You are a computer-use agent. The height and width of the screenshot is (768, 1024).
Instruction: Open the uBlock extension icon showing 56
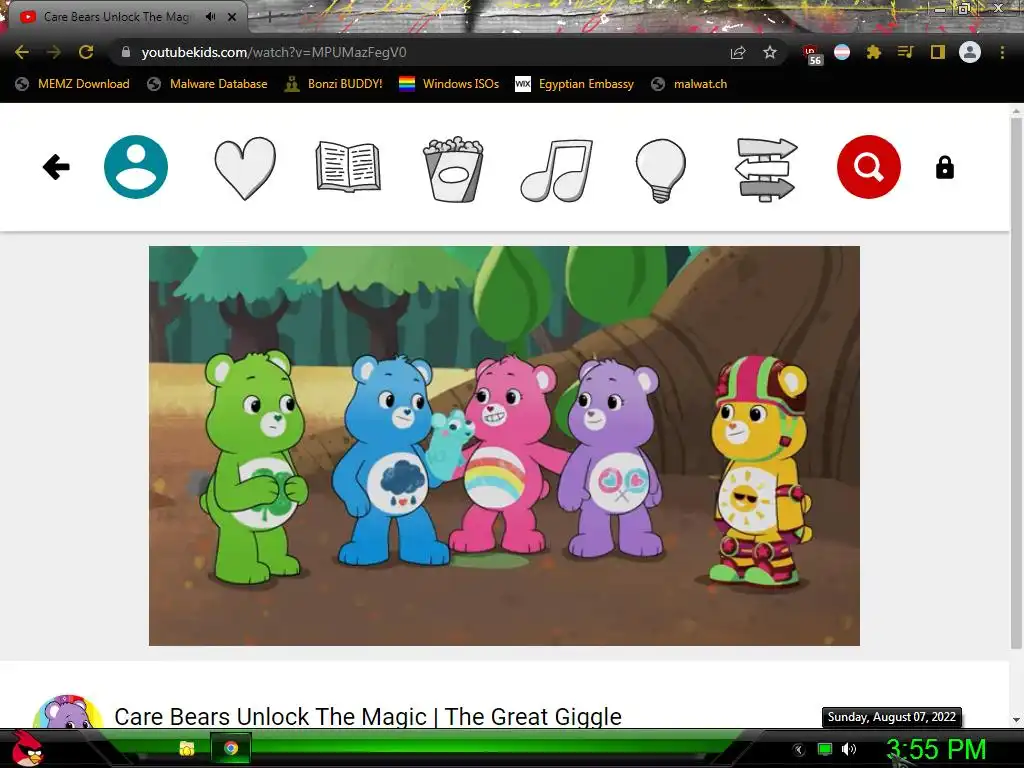click(x=812, y=54)
